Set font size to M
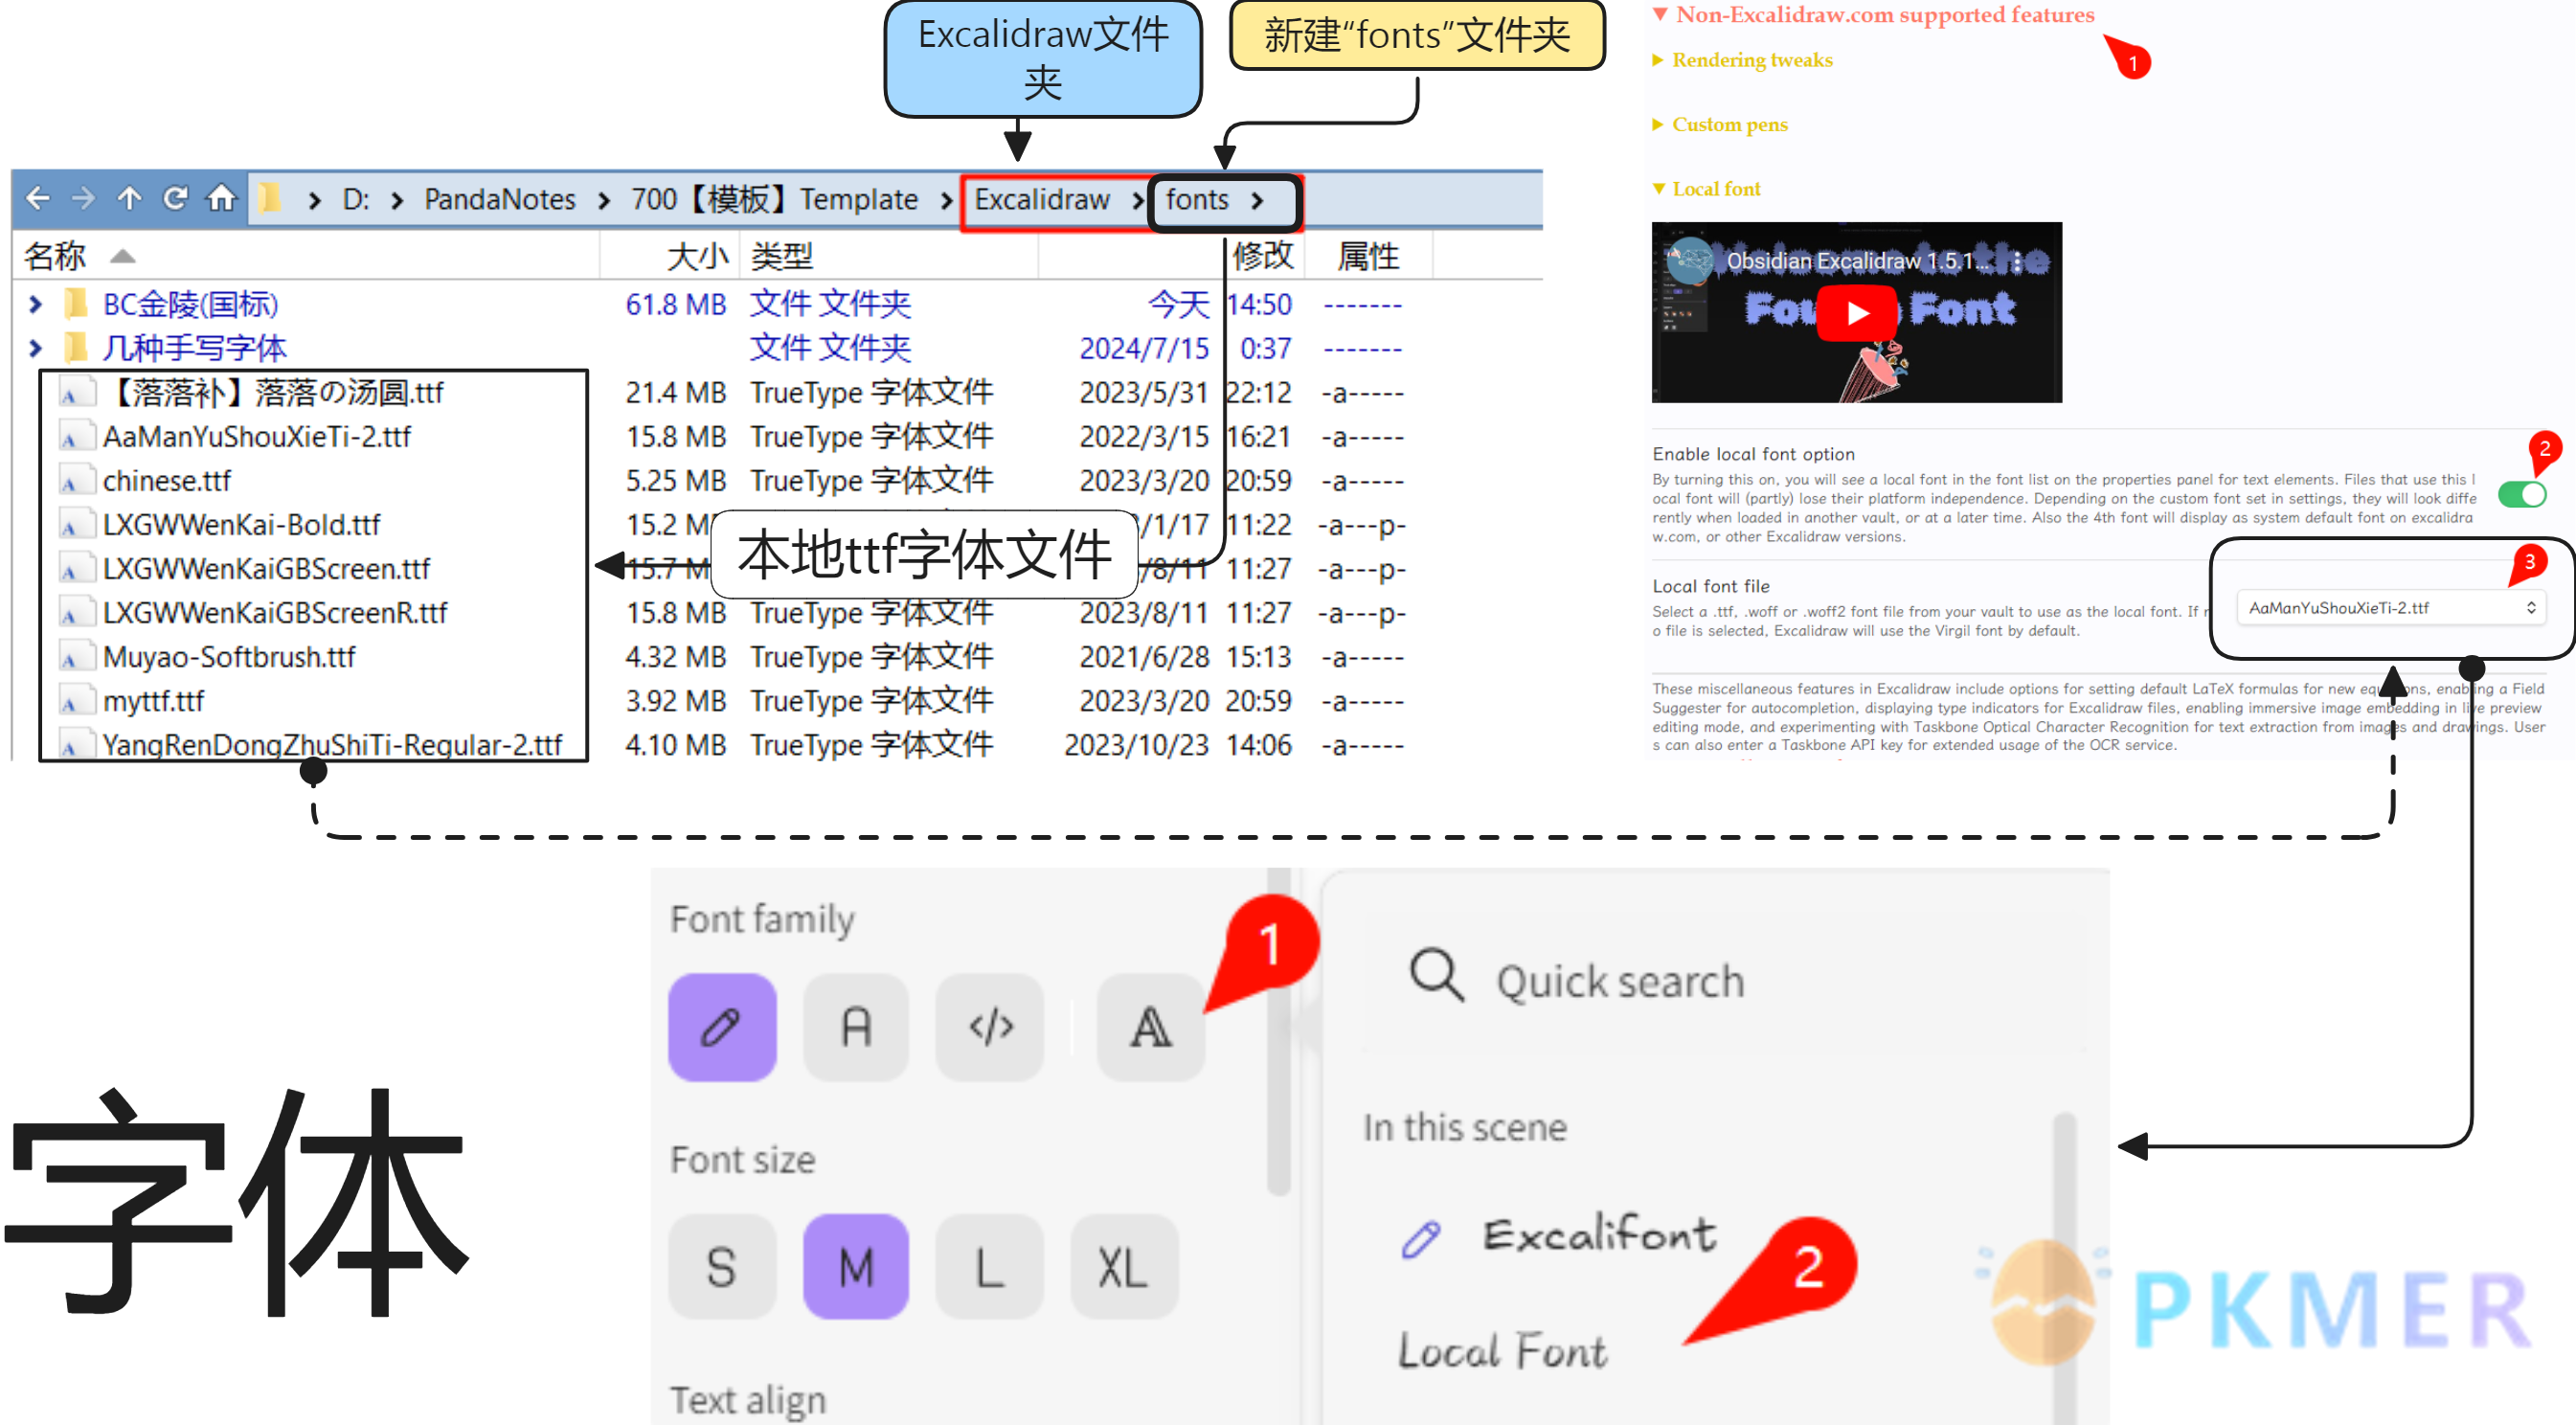The image size is (2576, 1425). pyautogui.click(x=856, y=1267)
